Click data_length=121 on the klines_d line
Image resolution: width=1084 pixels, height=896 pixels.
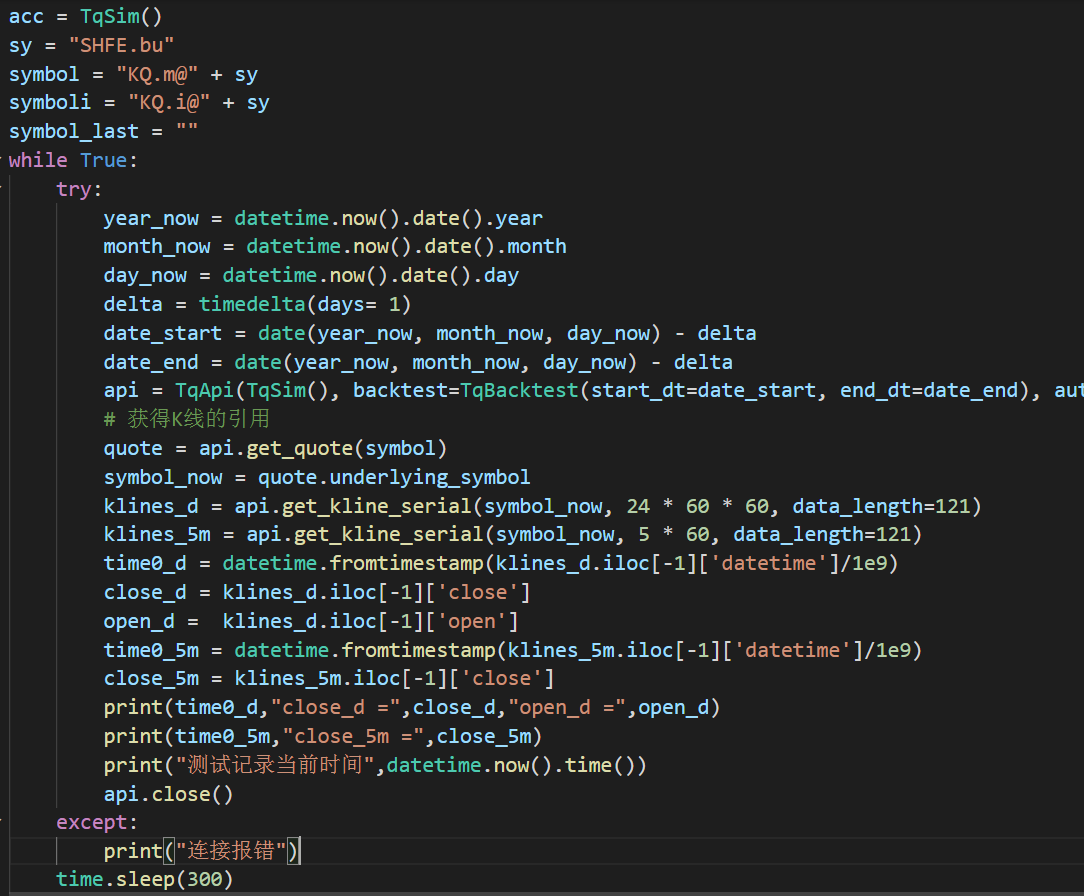point(905,506)
